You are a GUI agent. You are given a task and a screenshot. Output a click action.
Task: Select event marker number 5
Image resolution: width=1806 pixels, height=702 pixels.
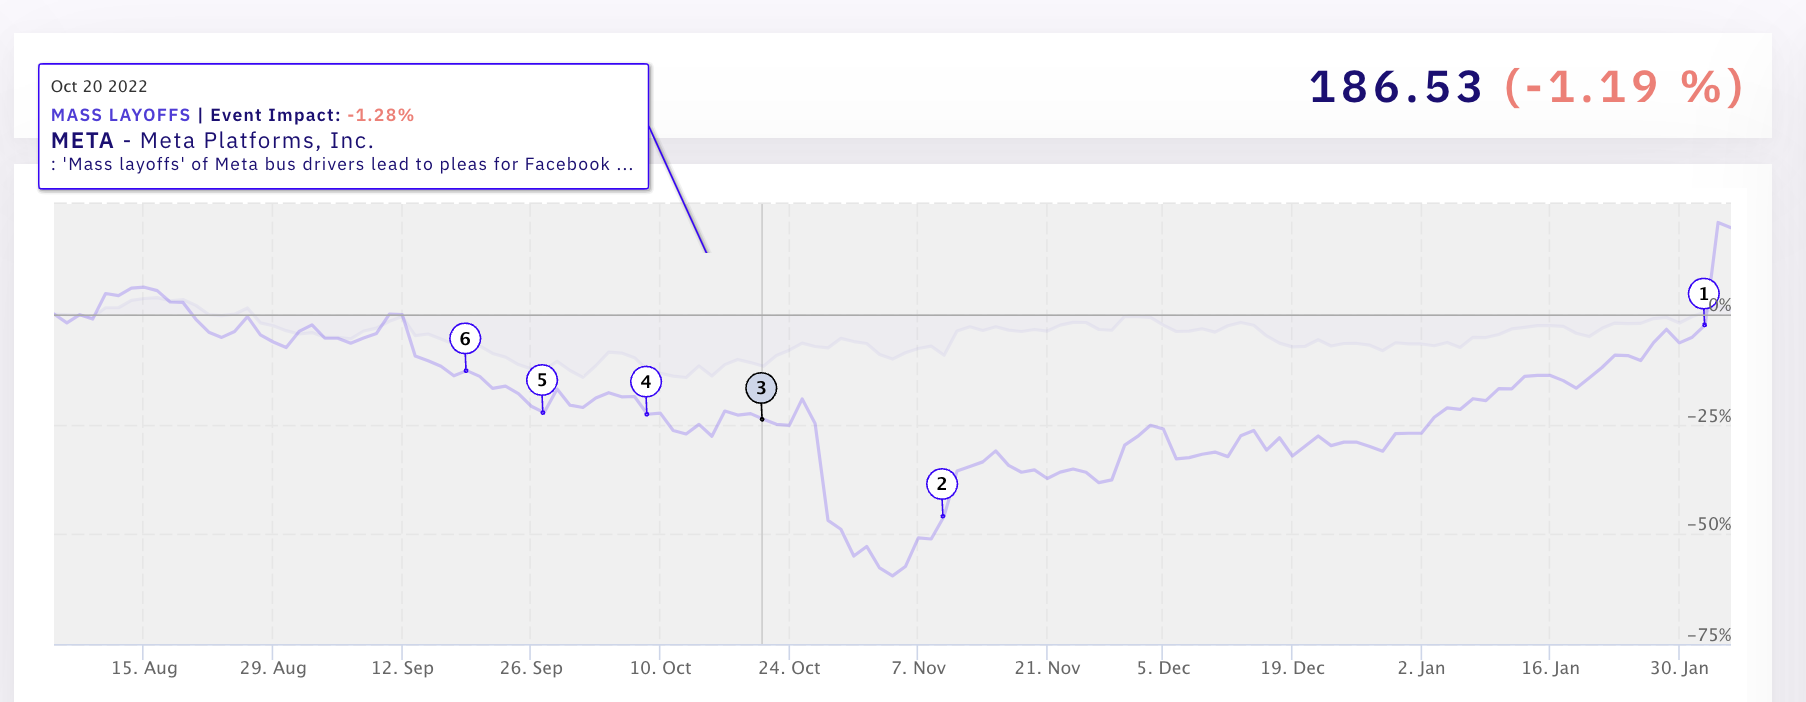tap(542, 380)
